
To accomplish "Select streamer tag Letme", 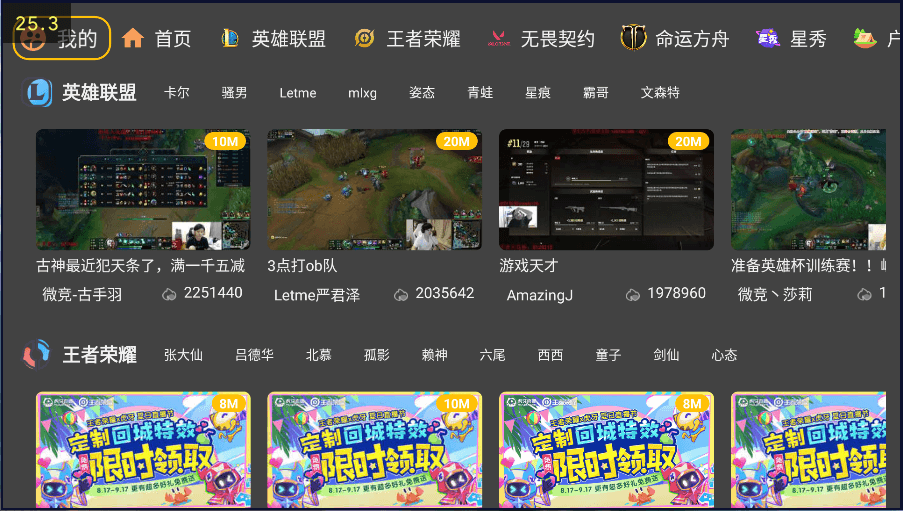I will click(298, 93).
